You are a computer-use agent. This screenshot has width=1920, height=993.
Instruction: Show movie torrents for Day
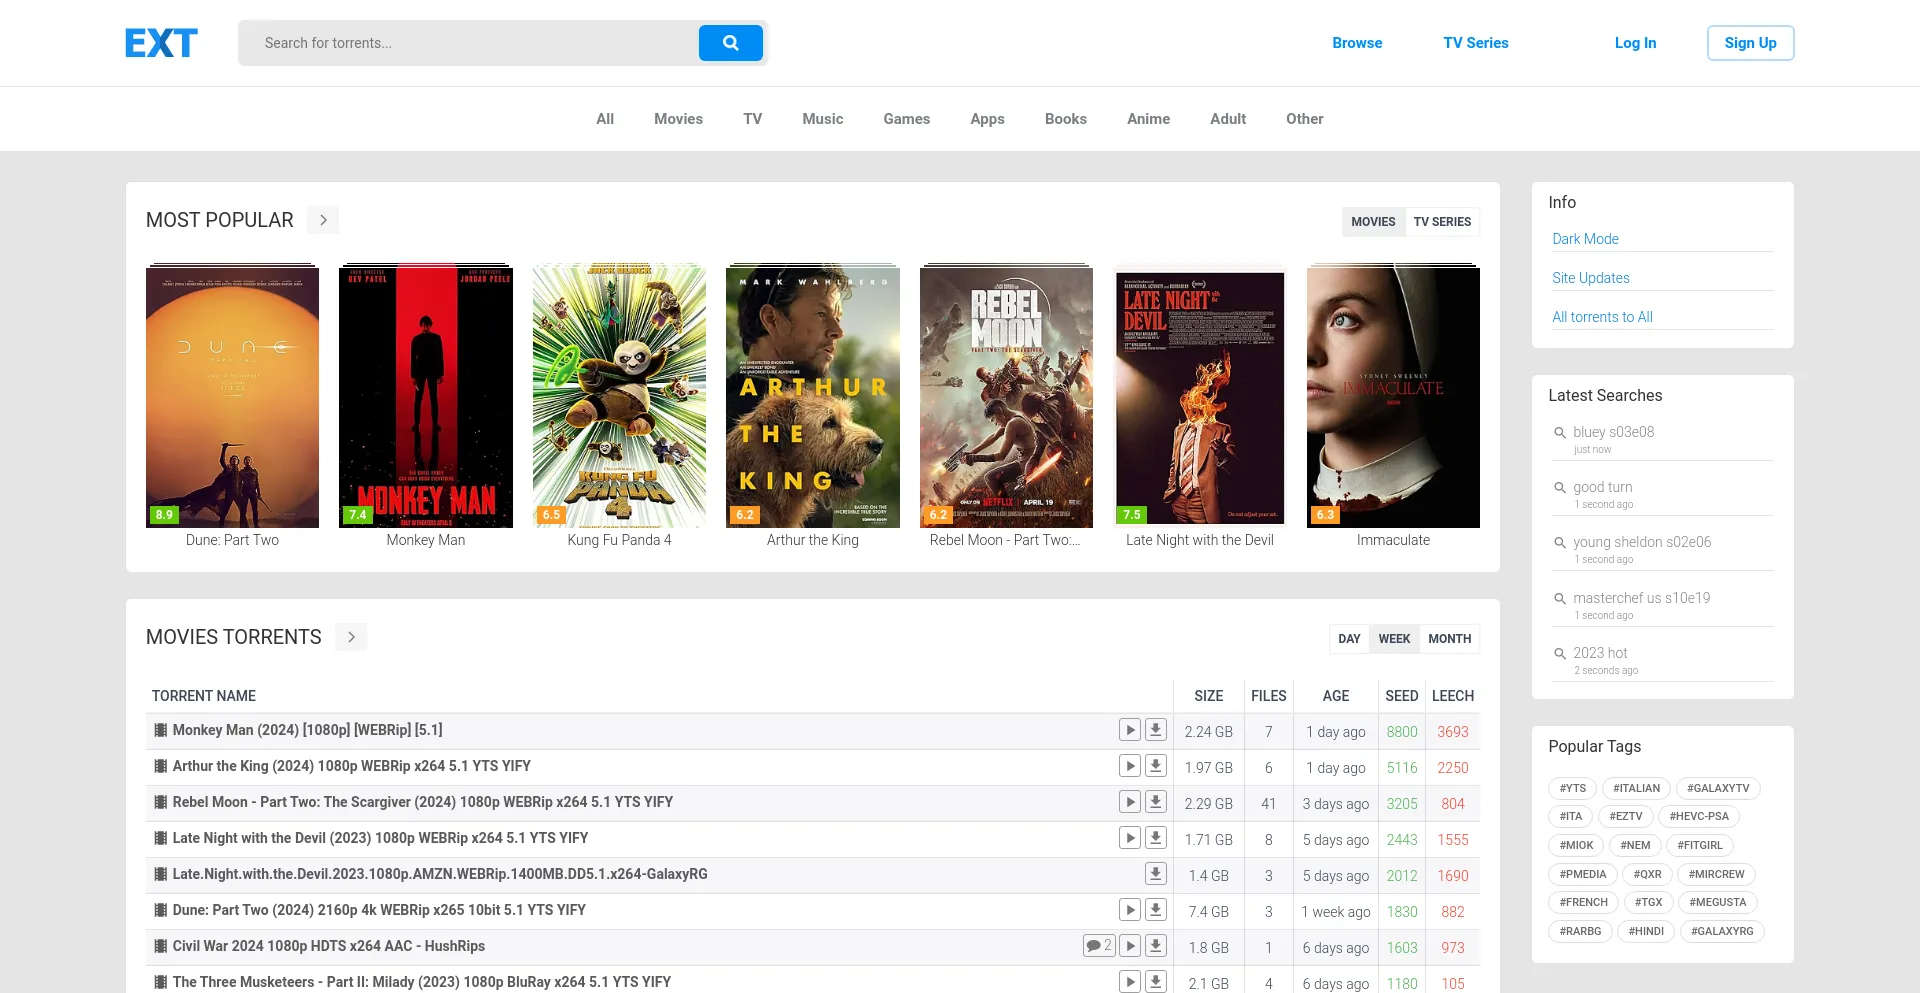click(1349, 639)
